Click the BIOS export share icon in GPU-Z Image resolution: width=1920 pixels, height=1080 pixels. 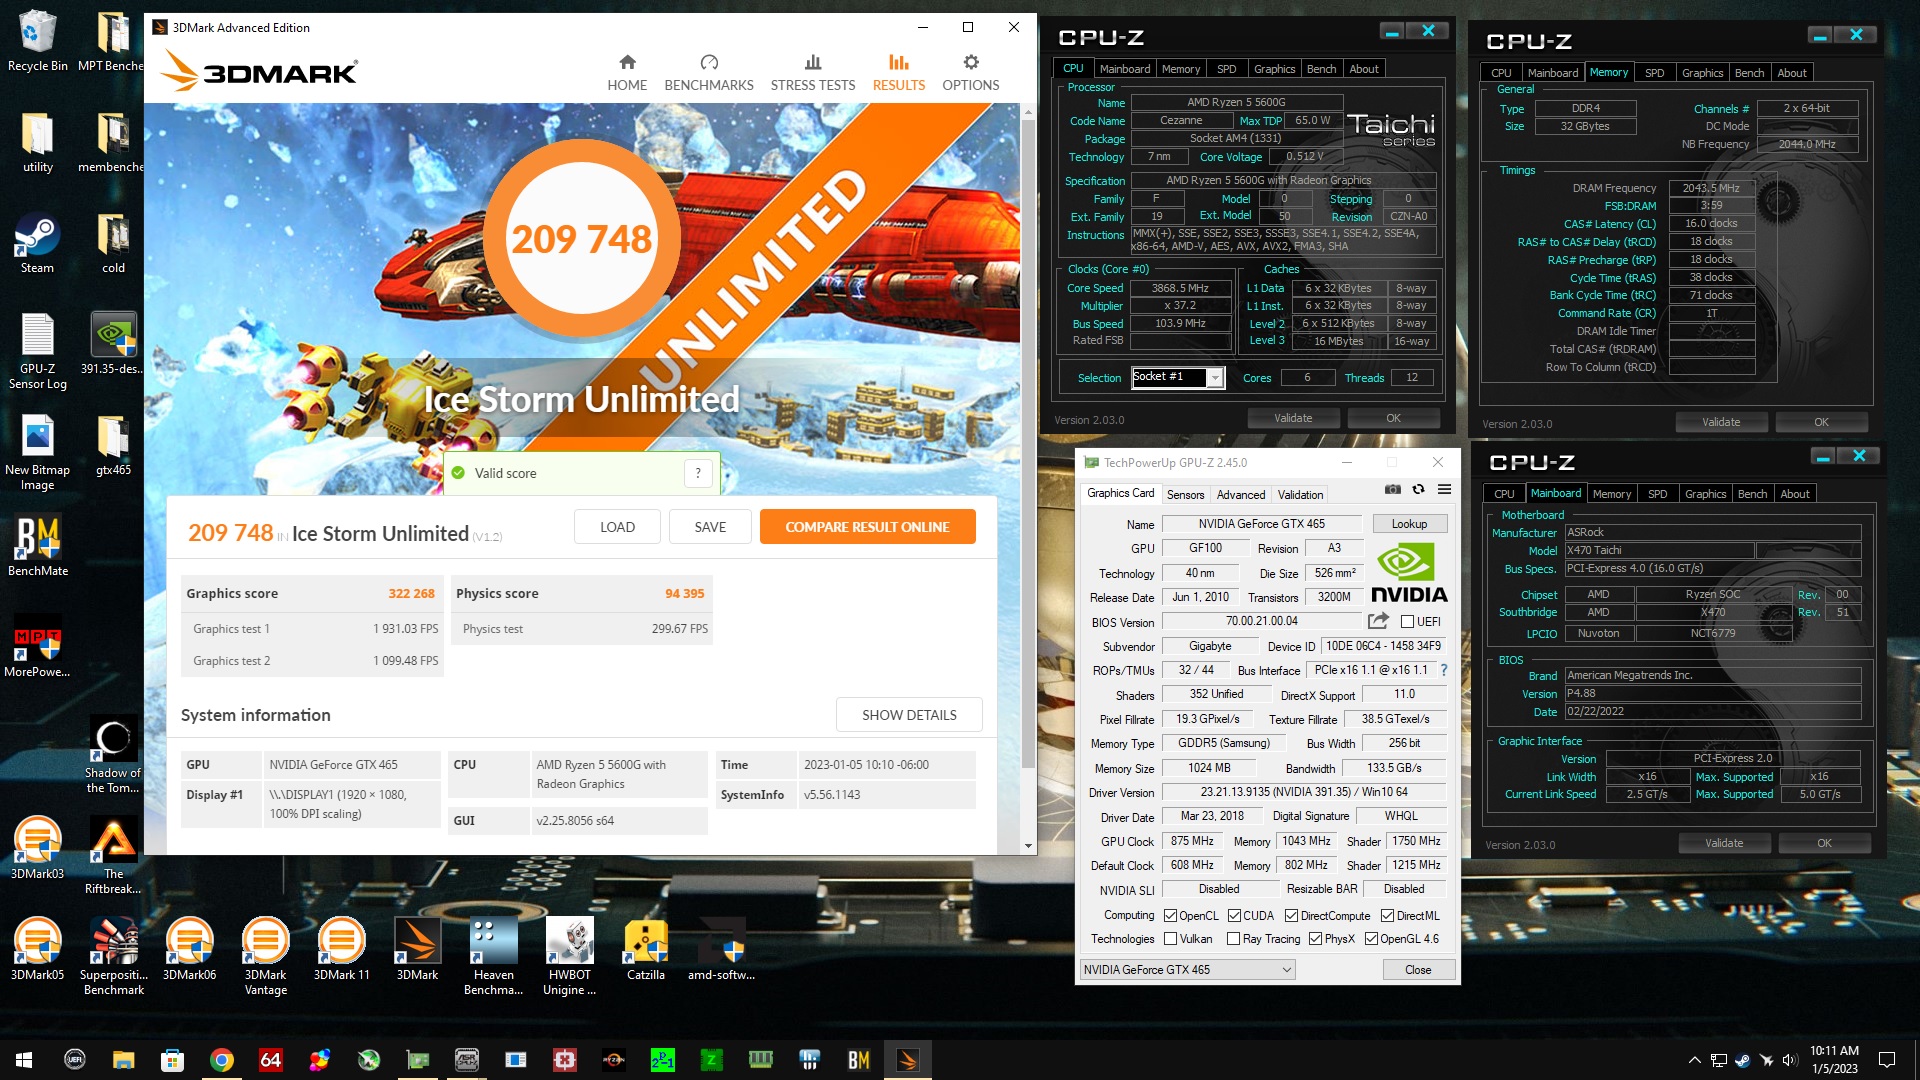pos(1378,621)
